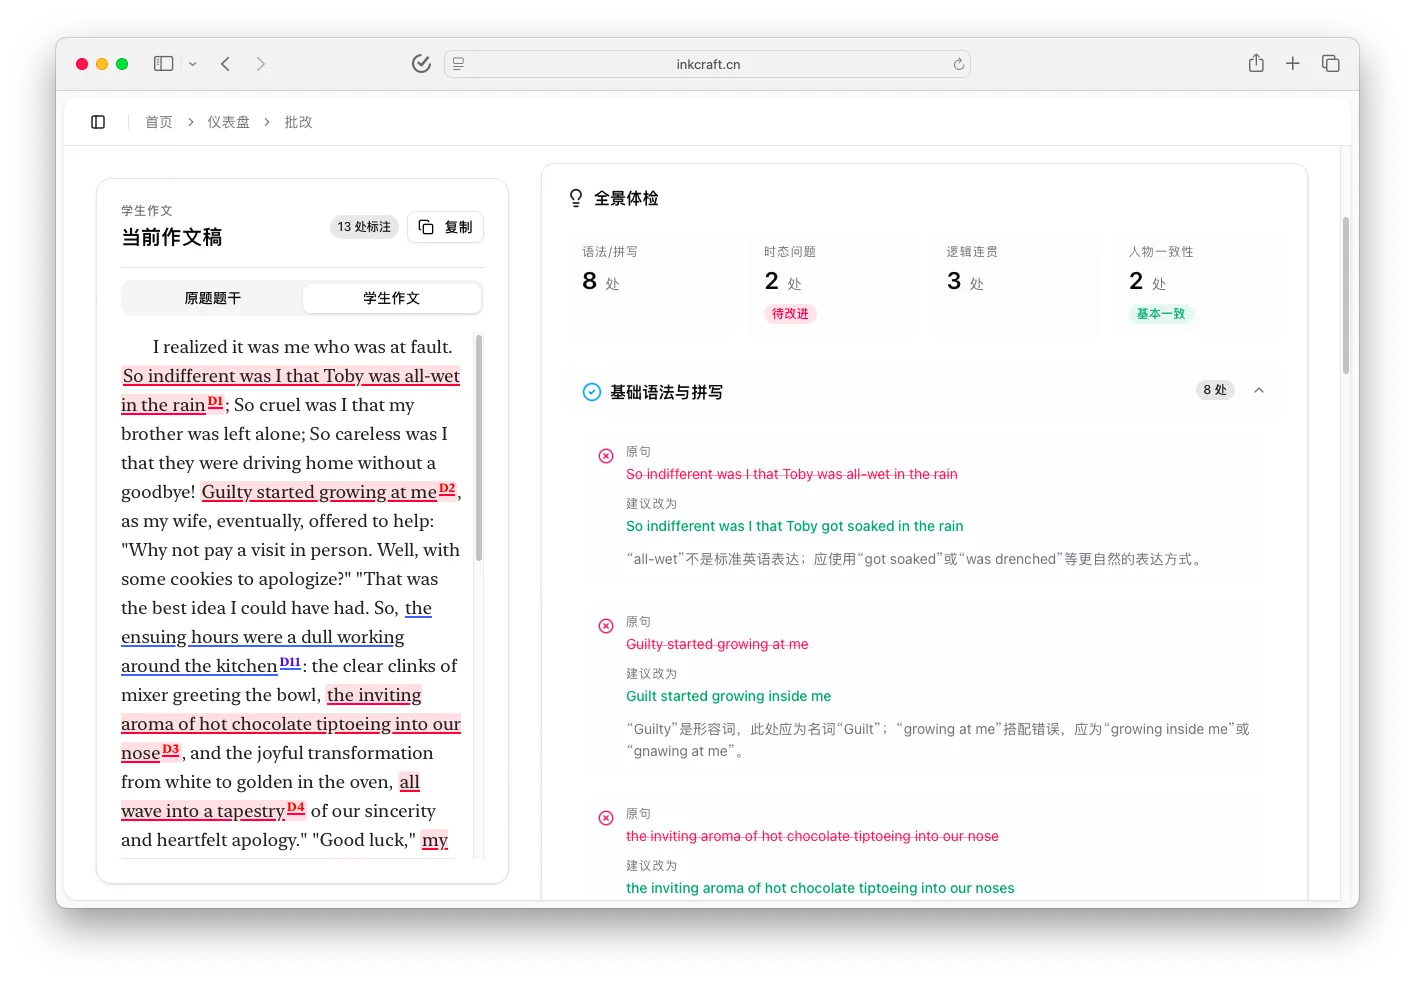The image size is (1415, 982).
Task: Click the back navigation arrow
Action: [x=226, y=63]
